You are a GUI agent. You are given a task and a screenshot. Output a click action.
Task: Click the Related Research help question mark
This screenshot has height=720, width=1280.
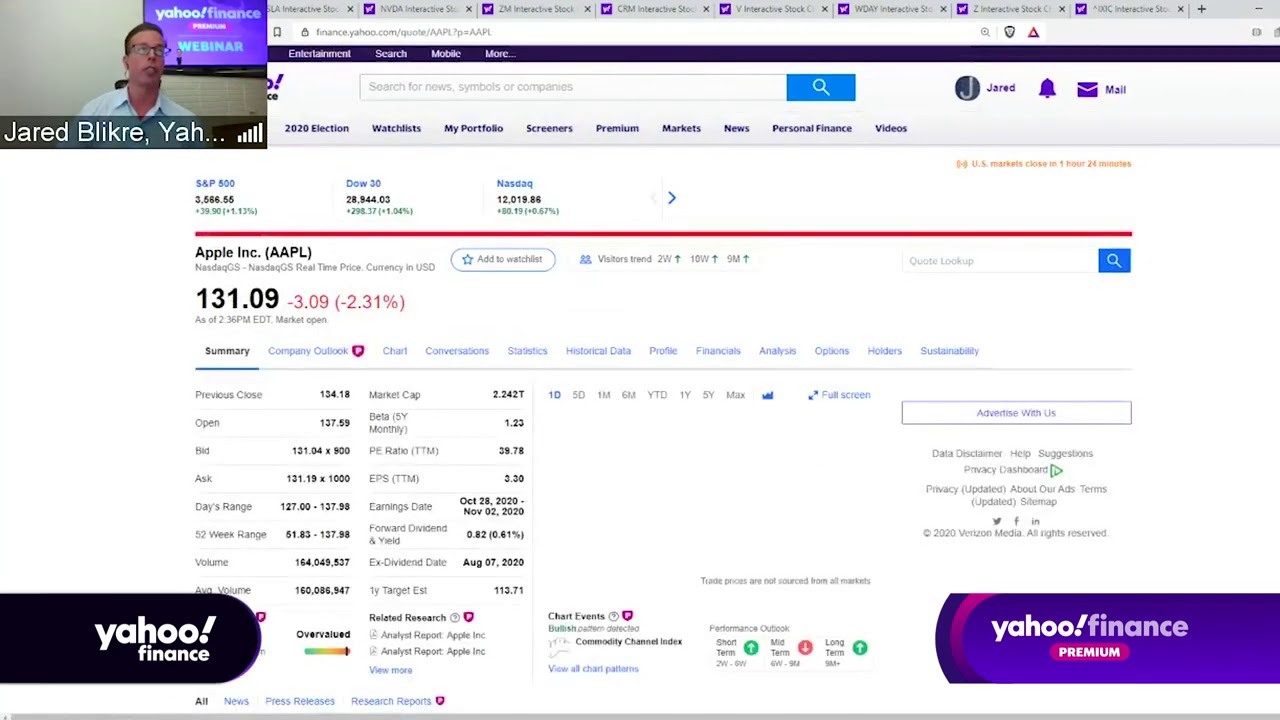coord(455,618)
